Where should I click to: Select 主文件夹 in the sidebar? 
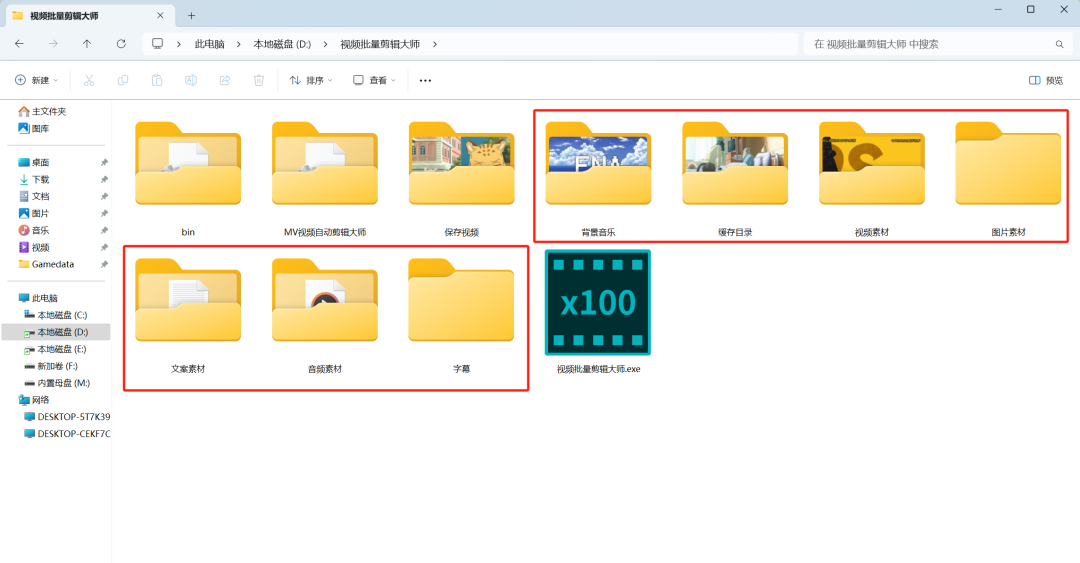43,111
